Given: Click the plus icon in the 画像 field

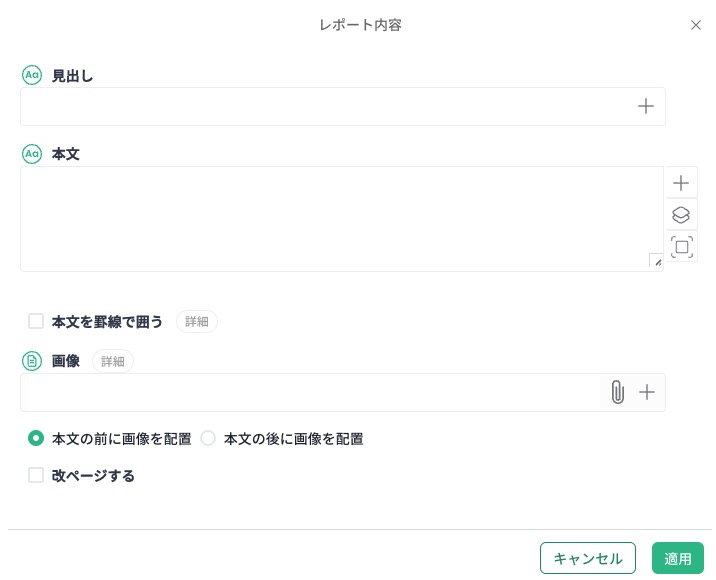Looking at the screenshot, I should (x=647, y=393).
